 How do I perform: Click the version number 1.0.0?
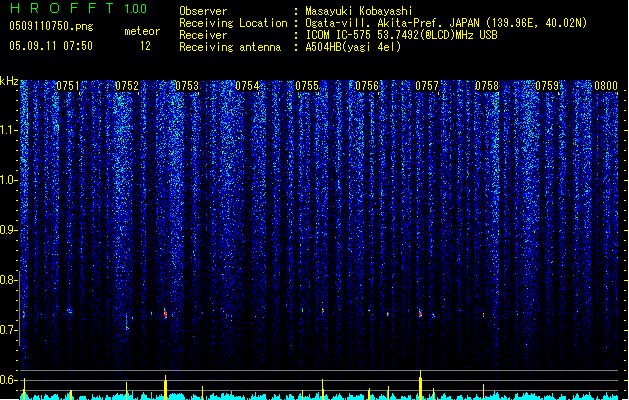[x=136, y=8]
